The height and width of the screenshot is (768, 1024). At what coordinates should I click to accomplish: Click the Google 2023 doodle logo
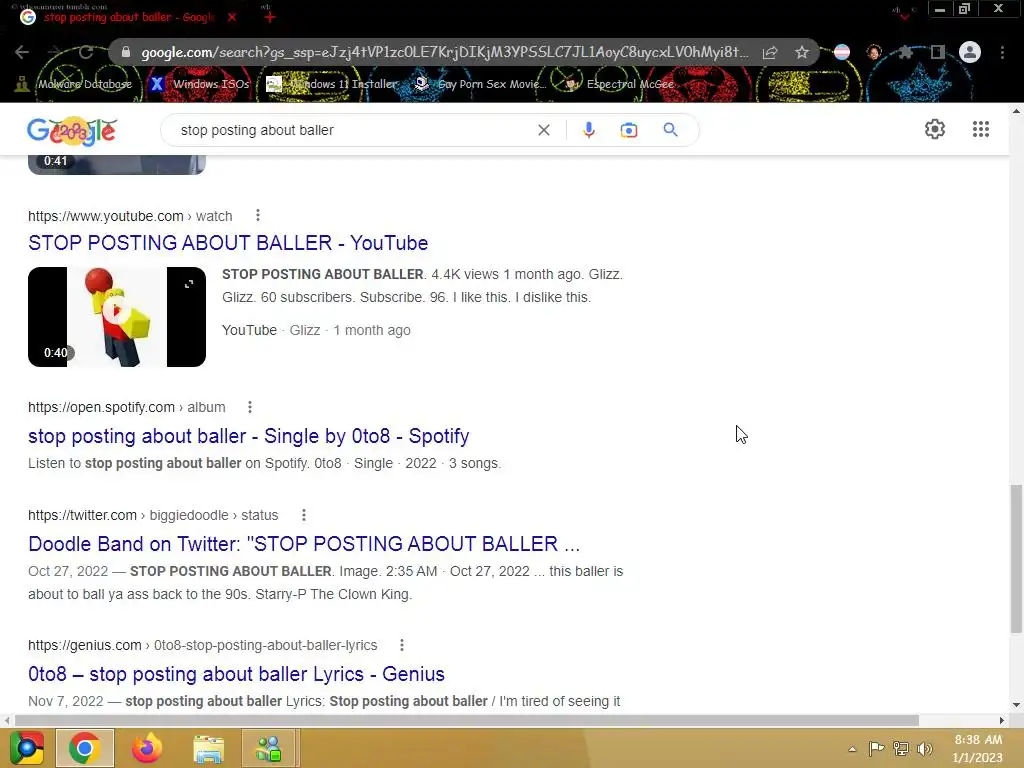point(72,131)
